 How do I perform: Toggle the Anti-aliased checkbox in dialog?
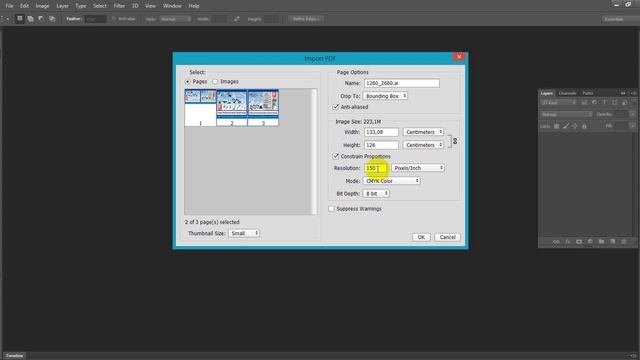(336, 107)
